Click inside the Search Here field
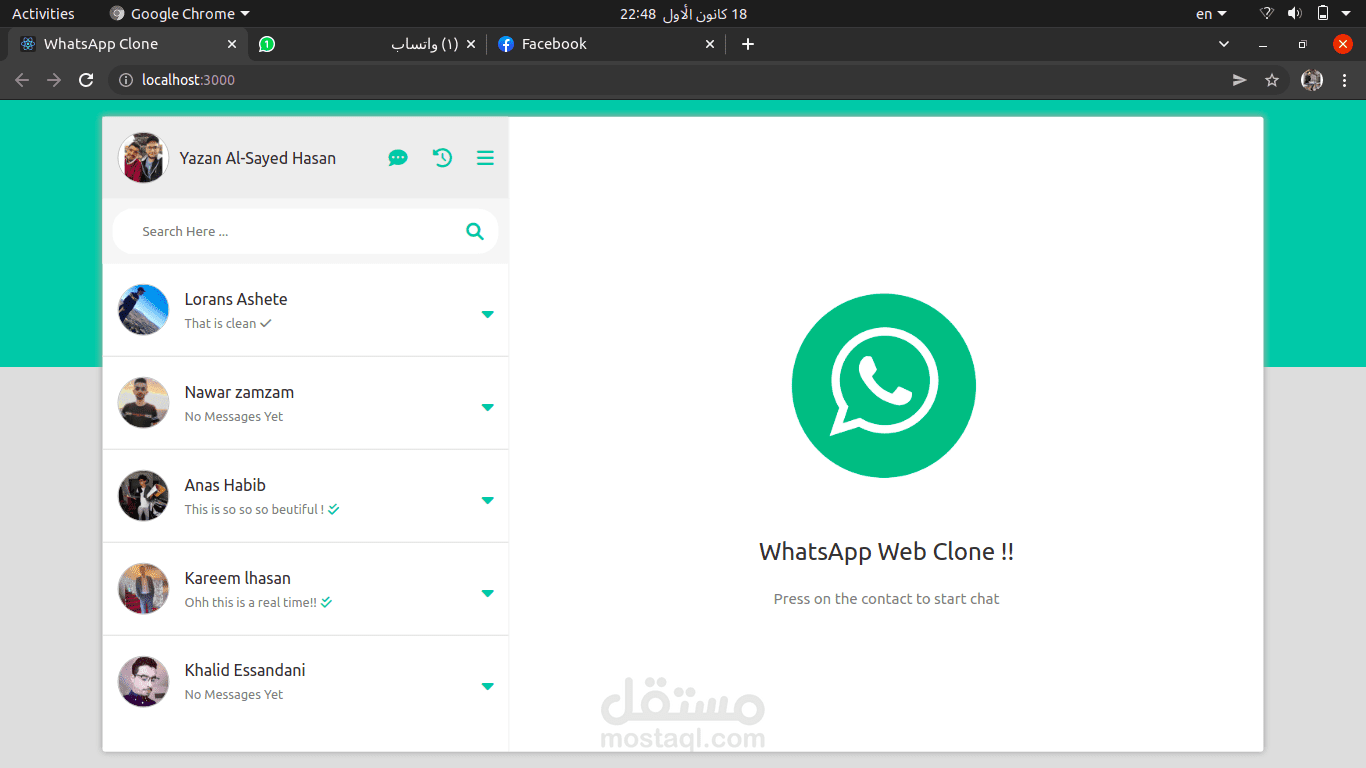 pos(250,230)
